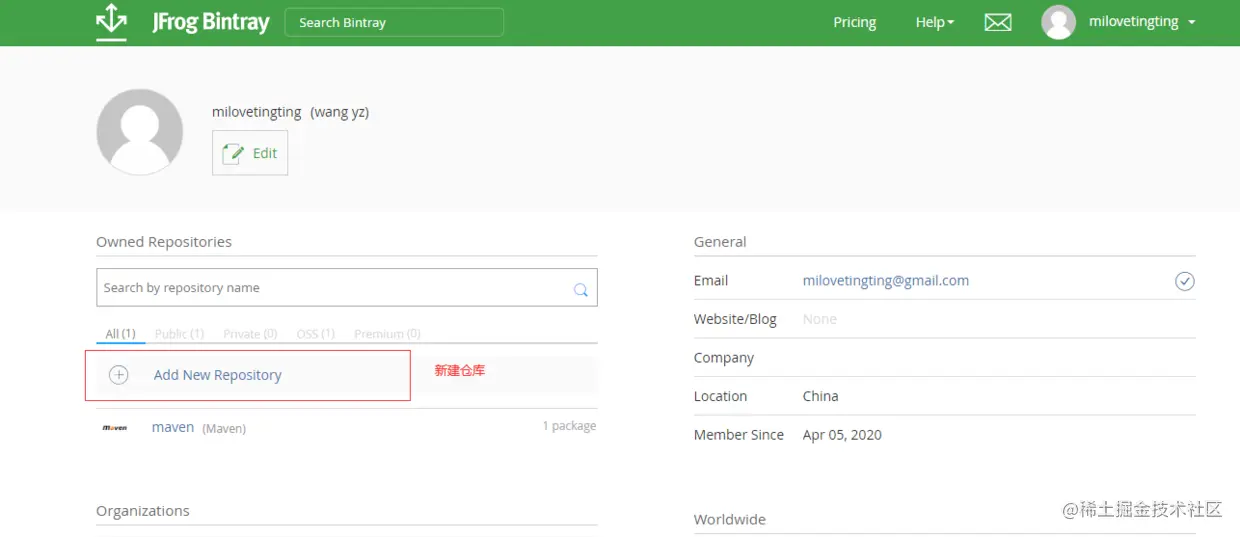
Task: Expand the milovetingting account dropdown
Action: (x=1142, y=22)
